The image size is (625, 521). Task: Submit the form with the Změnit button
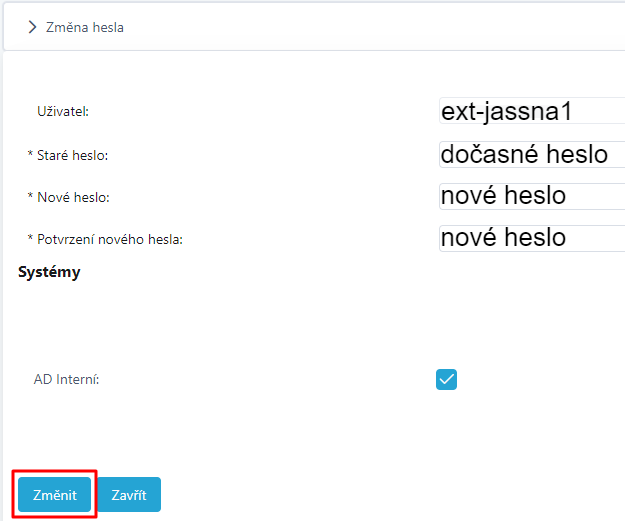tap(55, 494)
